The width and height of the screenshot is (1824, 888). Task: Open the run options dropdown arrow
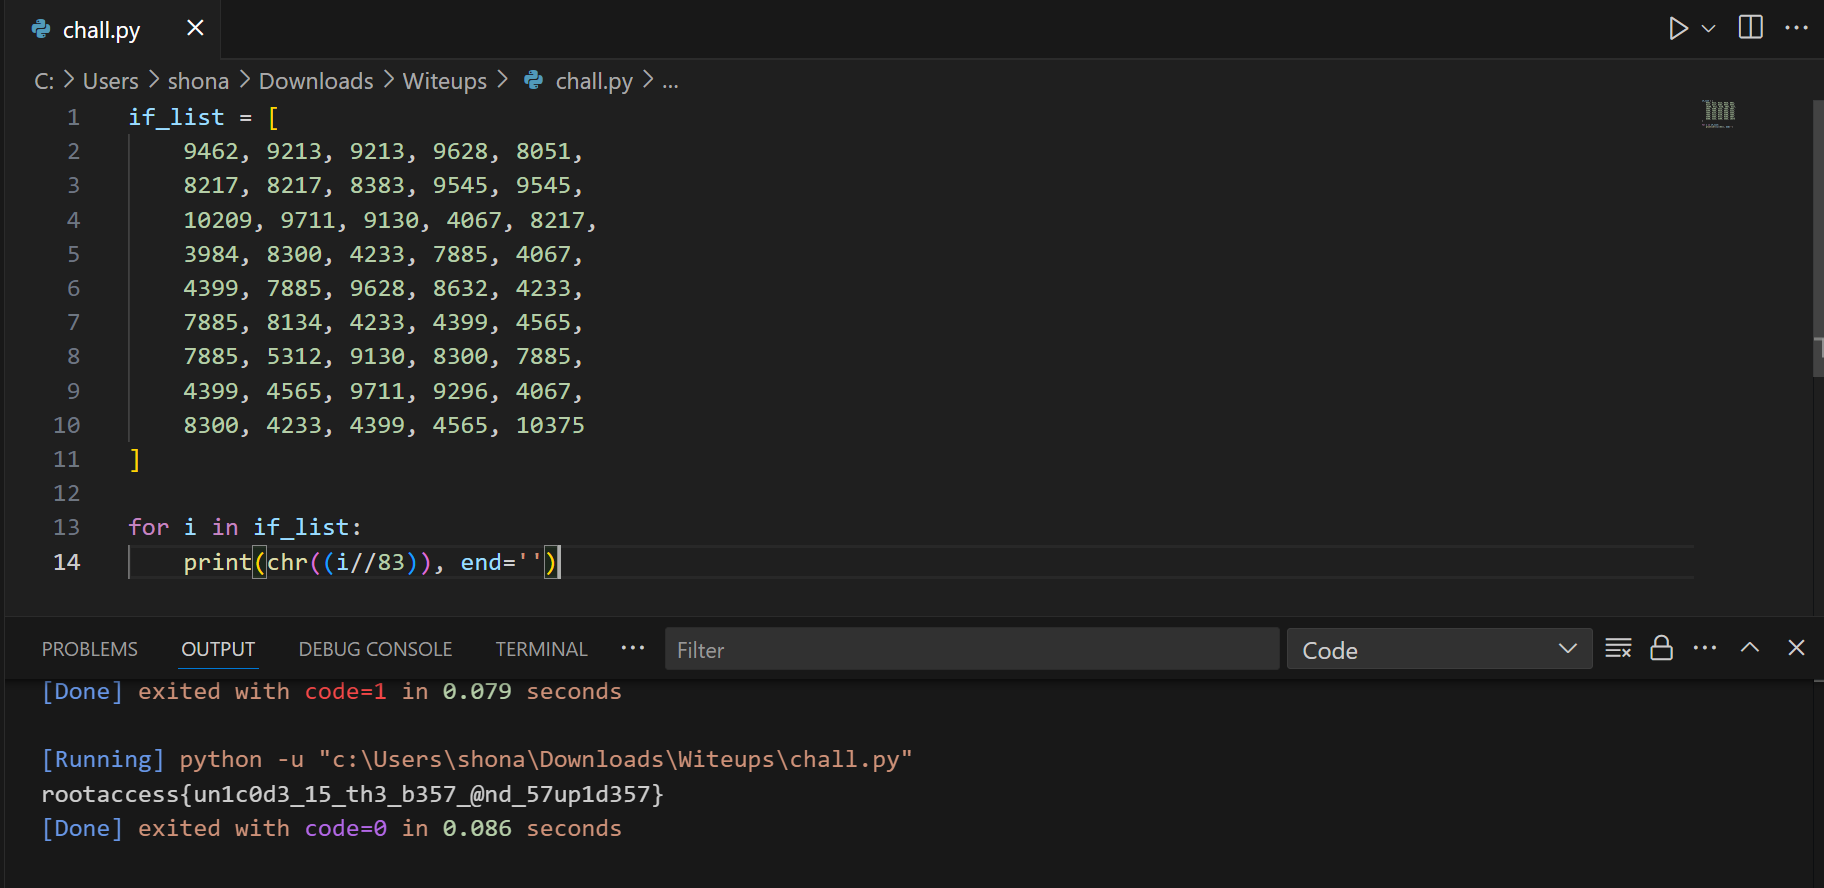[1709, 29]
